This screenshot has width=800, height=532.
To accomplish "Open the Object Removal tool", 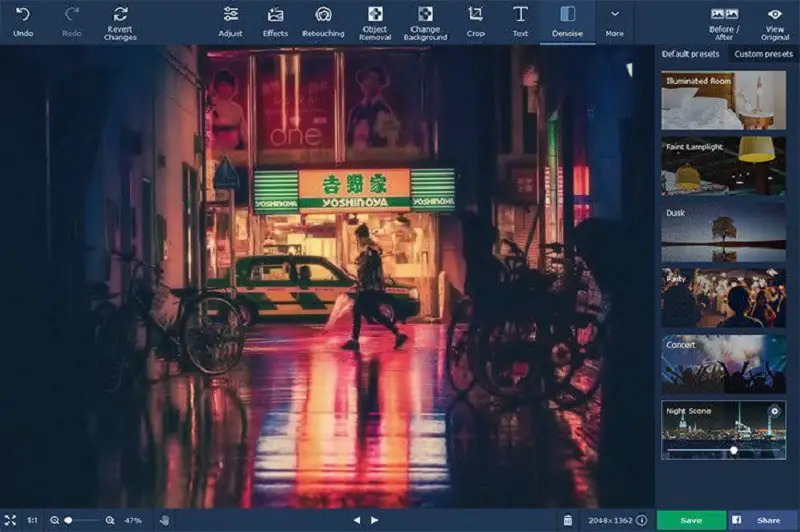I will [x=375, y=22].
